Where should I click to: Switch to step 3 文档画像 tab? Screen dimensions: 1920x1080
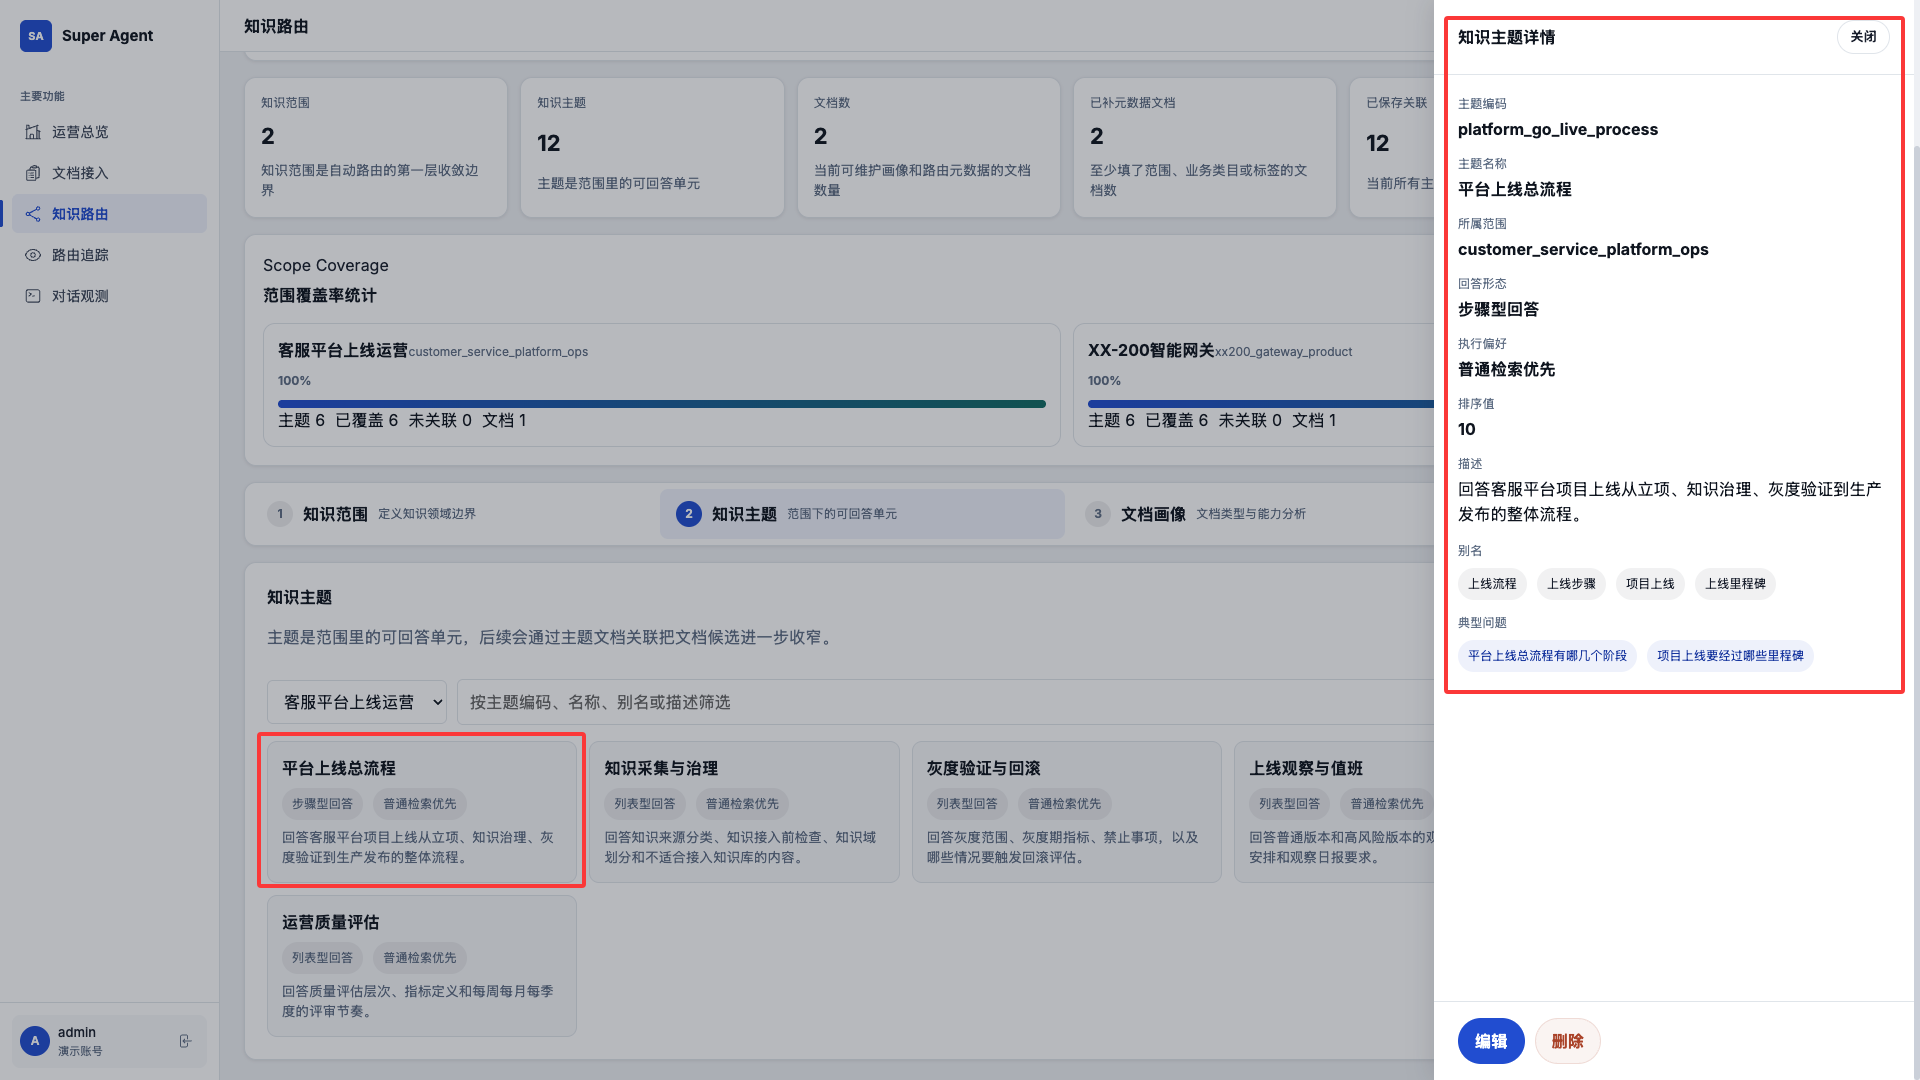click(x=1153, y=514)
